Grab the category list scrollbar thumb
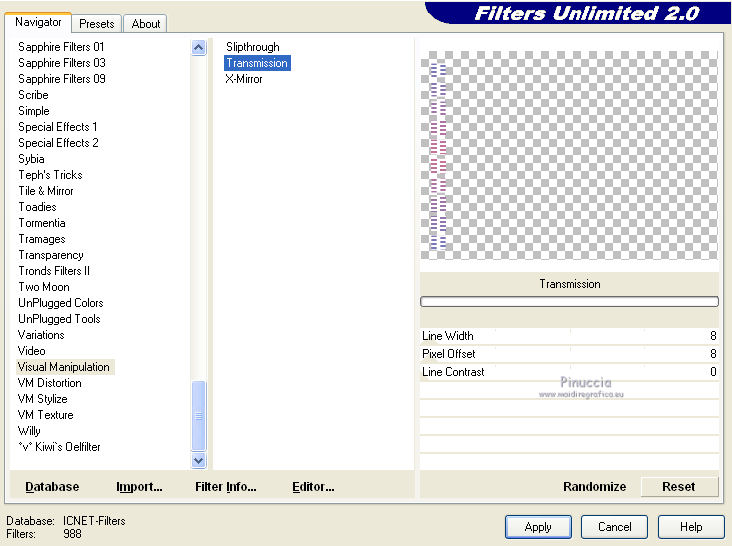Image resolution: width=732 pixels, height=546 pixels. (198, 416)
